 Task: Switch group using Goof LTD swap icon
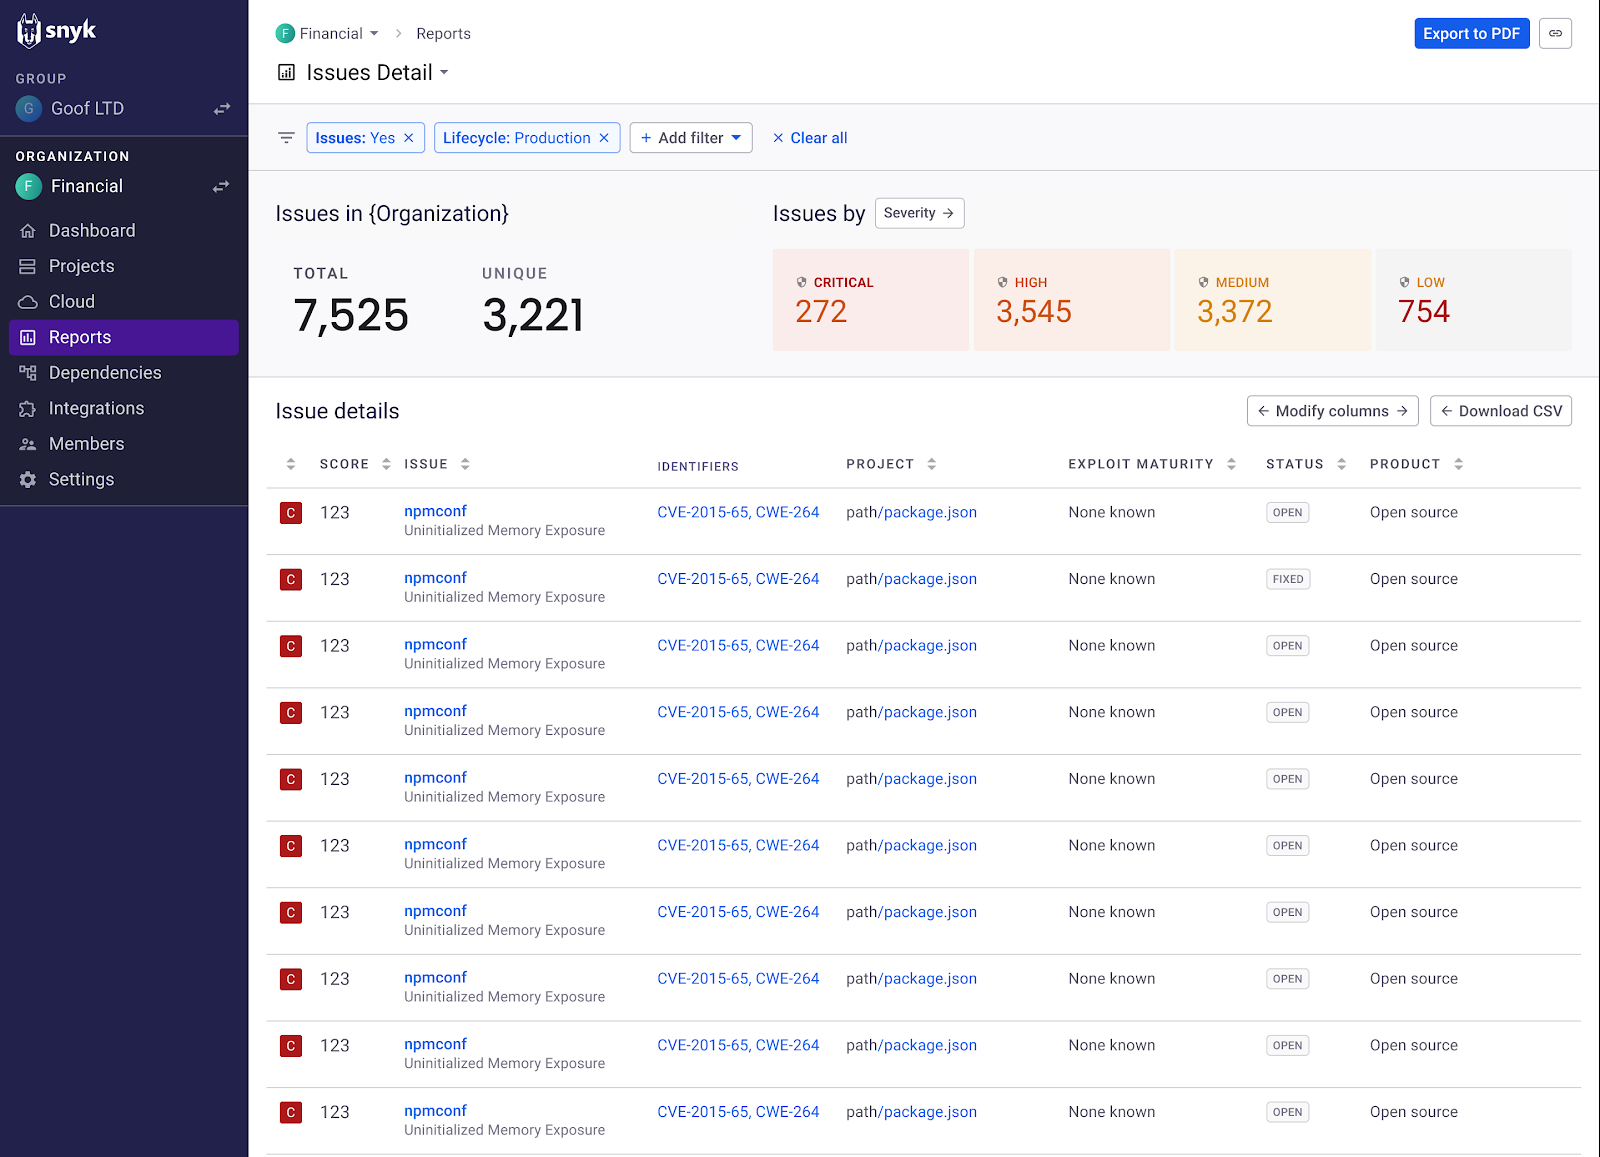[x=222, y=109]
